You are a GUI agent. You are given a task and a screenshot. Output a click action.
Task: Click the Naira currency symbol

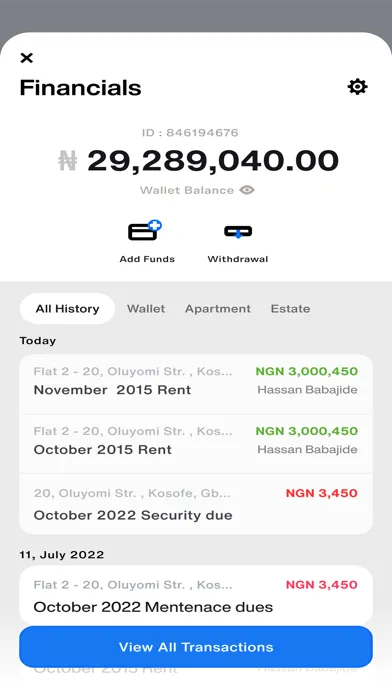click(68, 160)
